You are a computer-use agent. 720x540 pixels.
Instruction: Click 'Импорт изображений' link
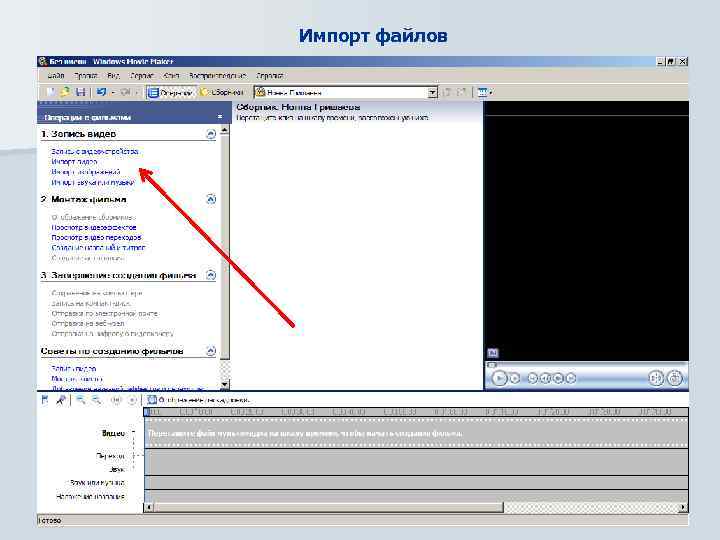coord(86,172)
